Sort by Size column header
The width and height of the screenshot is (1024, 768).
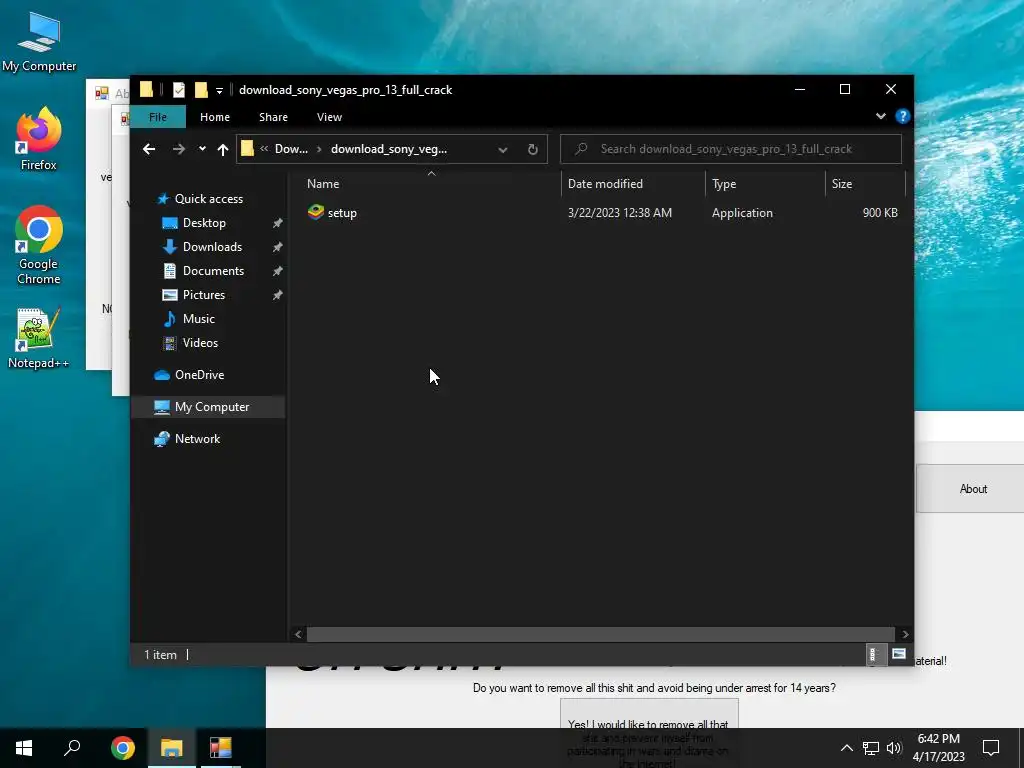[x=865, y=184]
